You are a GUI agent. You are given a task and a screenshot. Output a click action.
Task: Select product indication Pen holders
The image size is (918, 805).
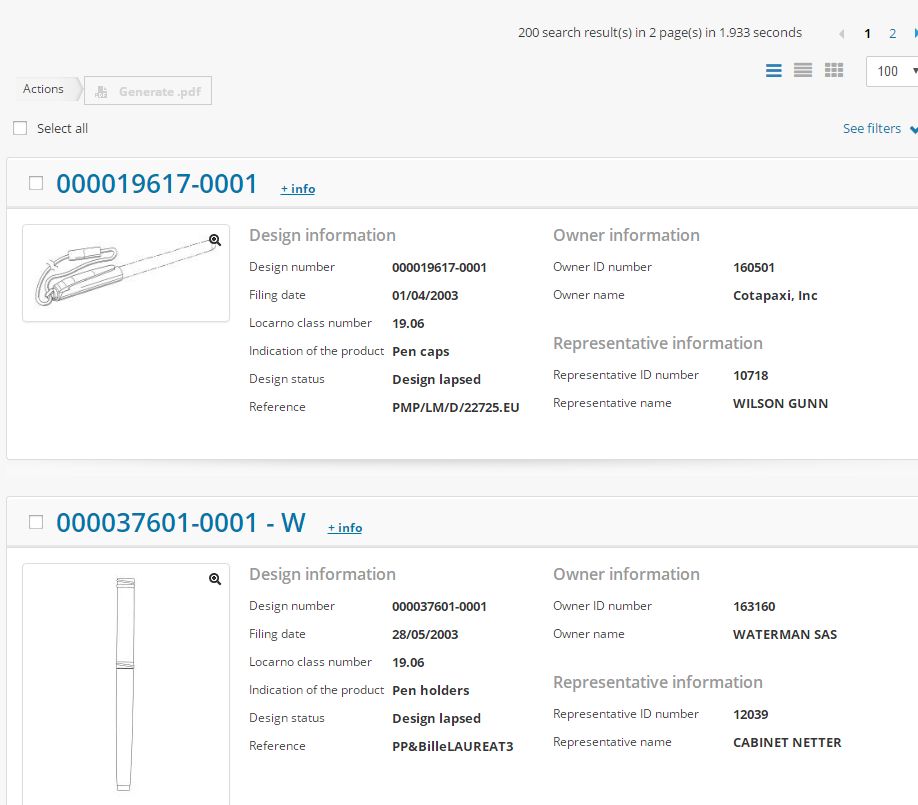tap(431, 691)
